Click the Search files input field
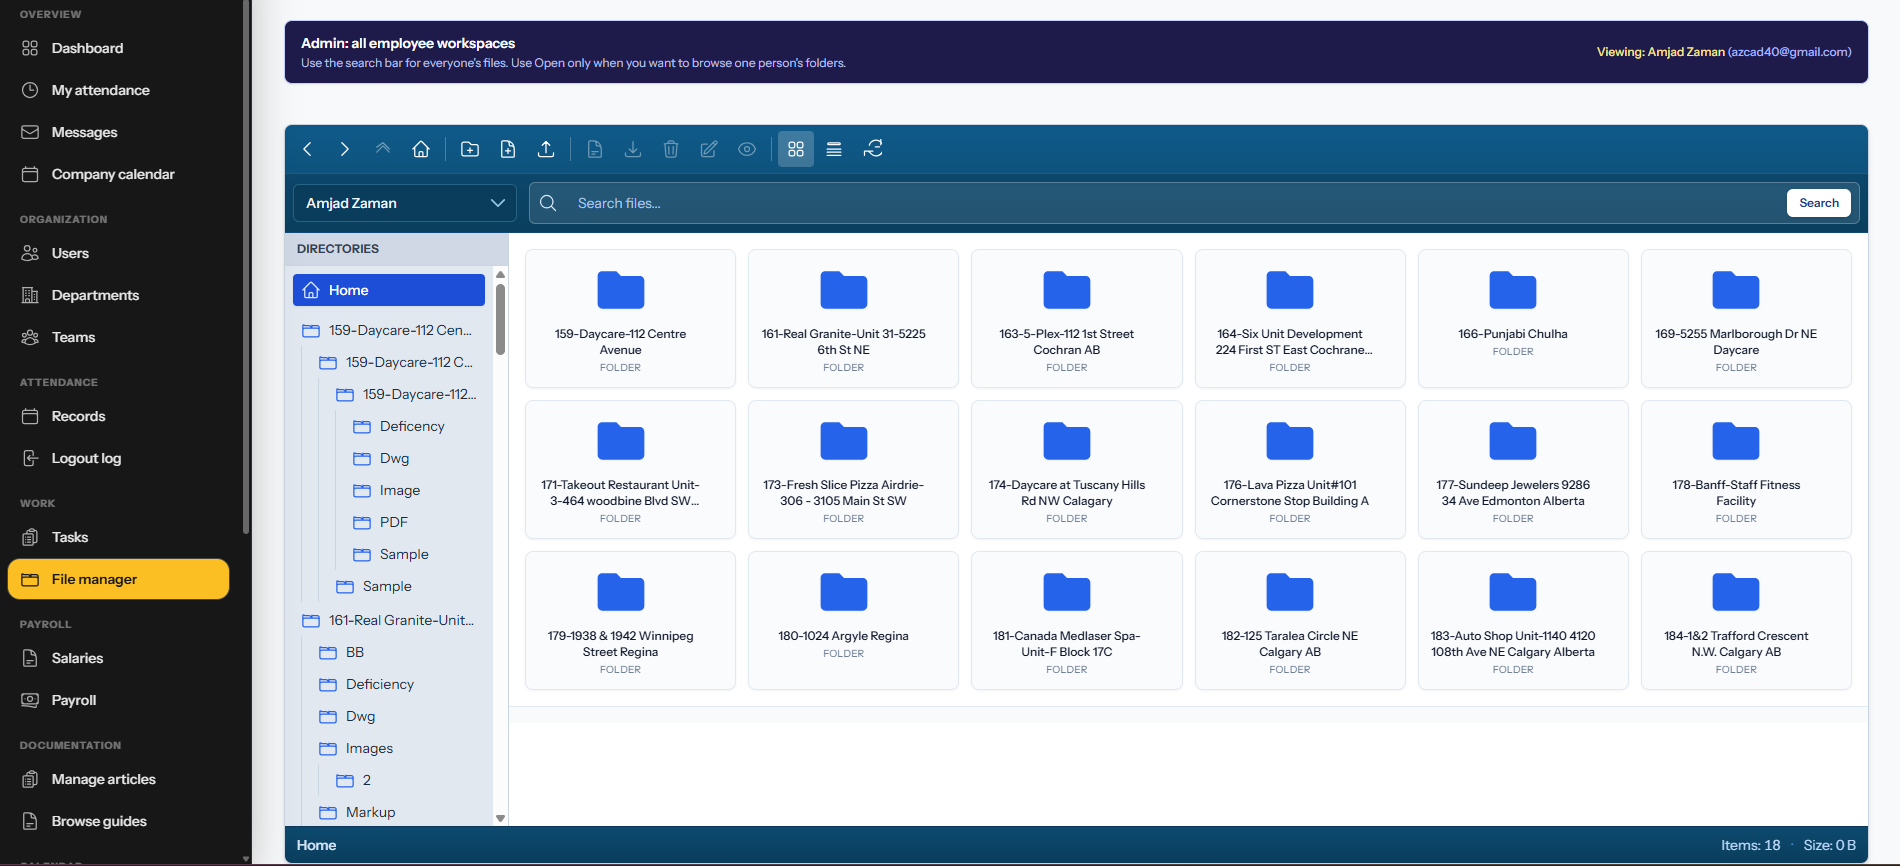This screenshot has height=866, width=1900. (x=1178, y=203)
